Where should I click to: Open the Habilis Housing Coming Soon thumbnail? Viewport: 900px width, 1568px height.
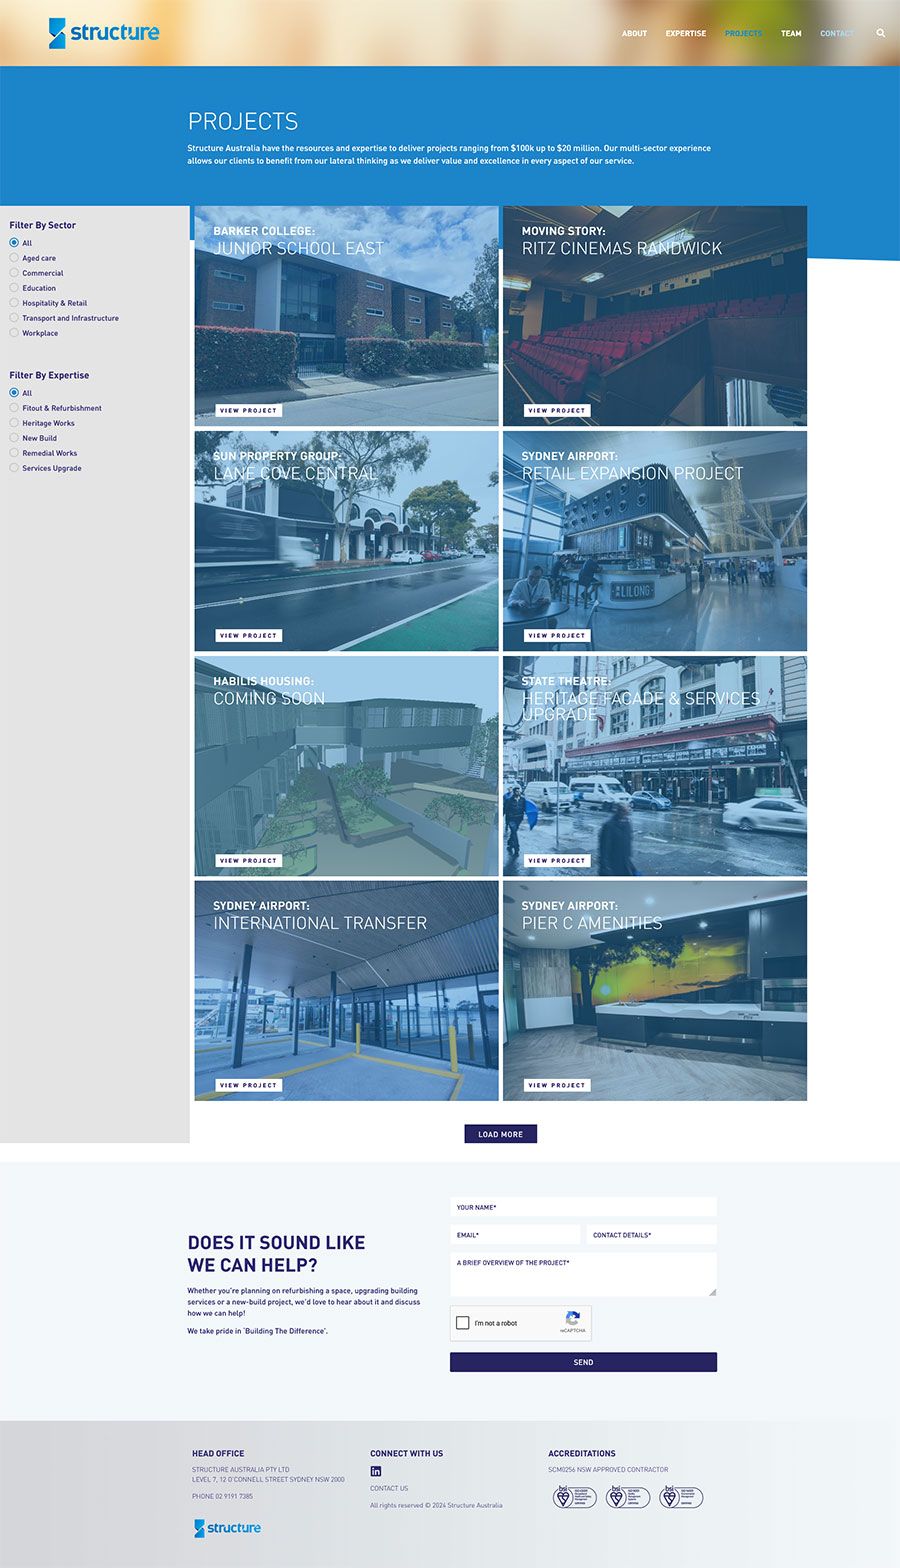point(346,766)
